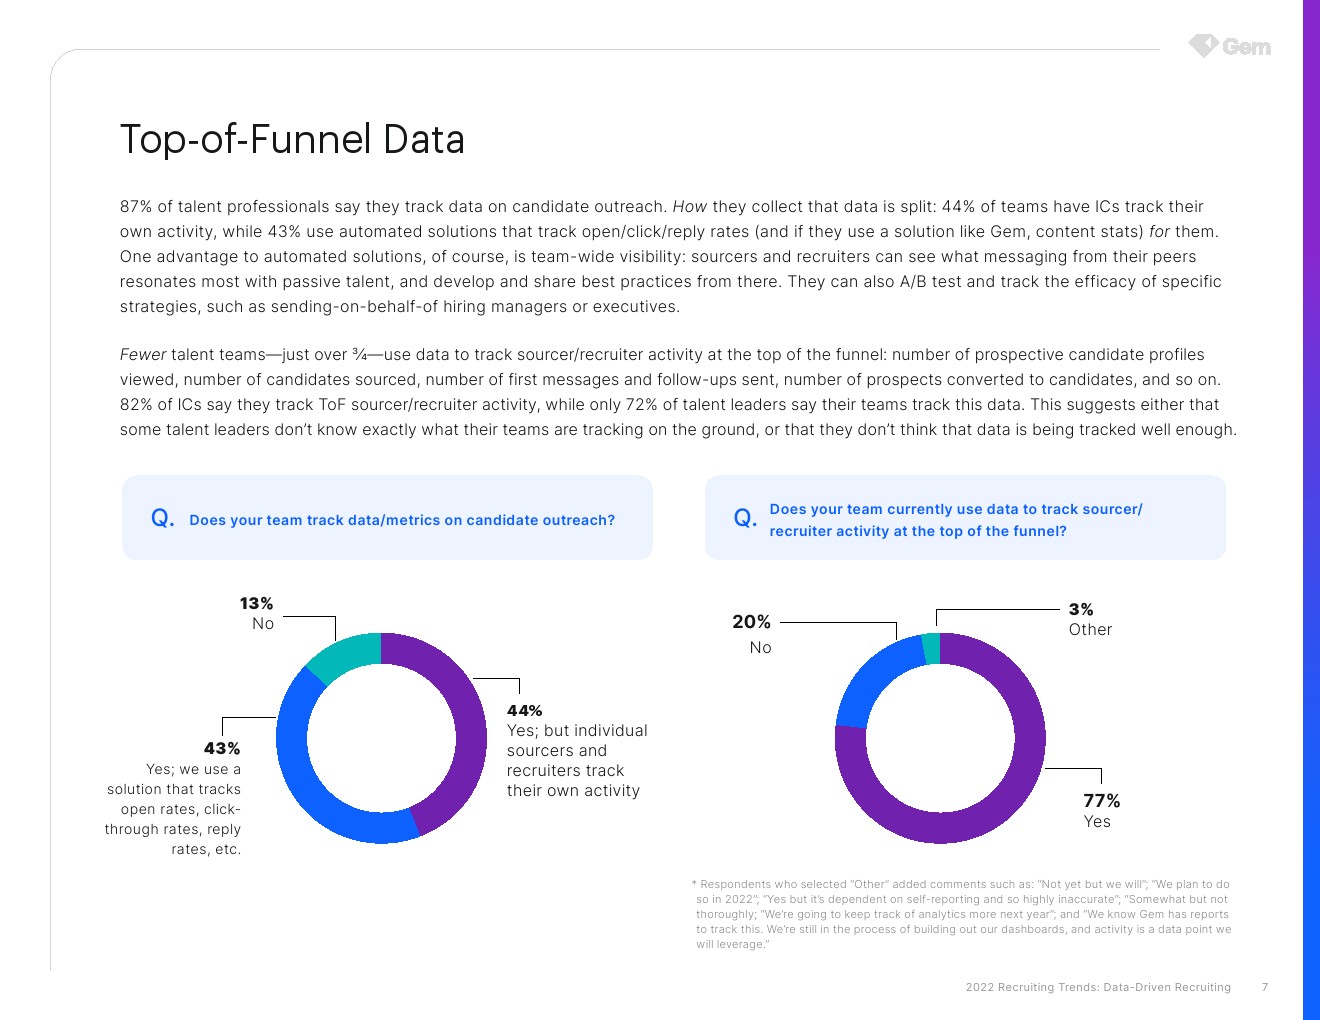The image size is (1320, 1020).
Task: Click the Q icon beside outreach question
Action: 162,518
